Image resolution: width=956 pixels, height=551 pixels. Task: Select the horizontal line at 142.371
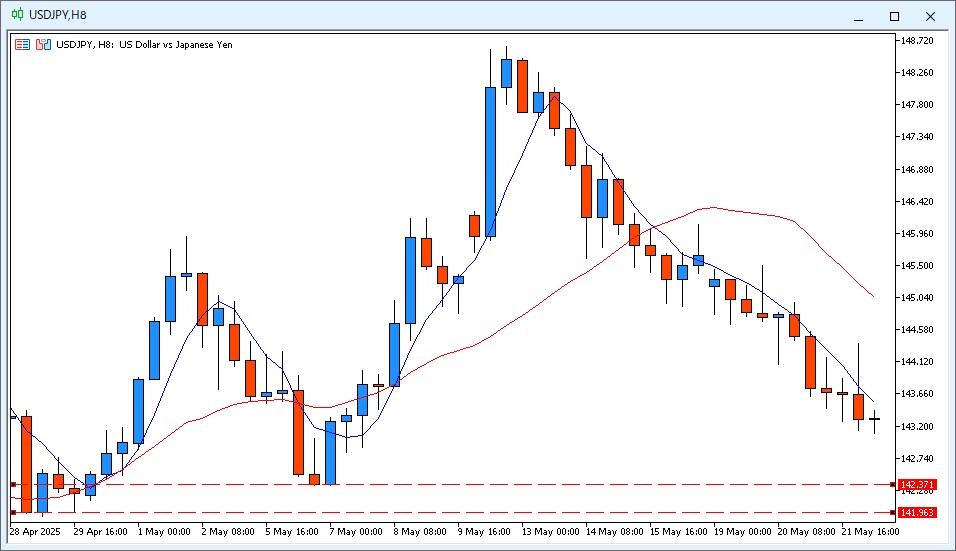coord(452,485)
